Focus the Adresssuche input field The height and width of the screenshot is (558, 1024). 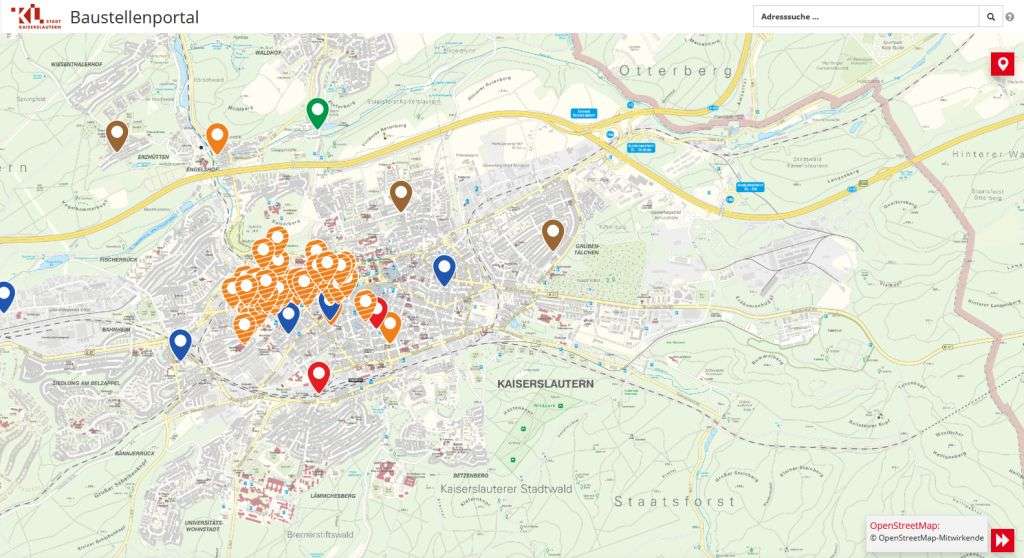[866, 17]
